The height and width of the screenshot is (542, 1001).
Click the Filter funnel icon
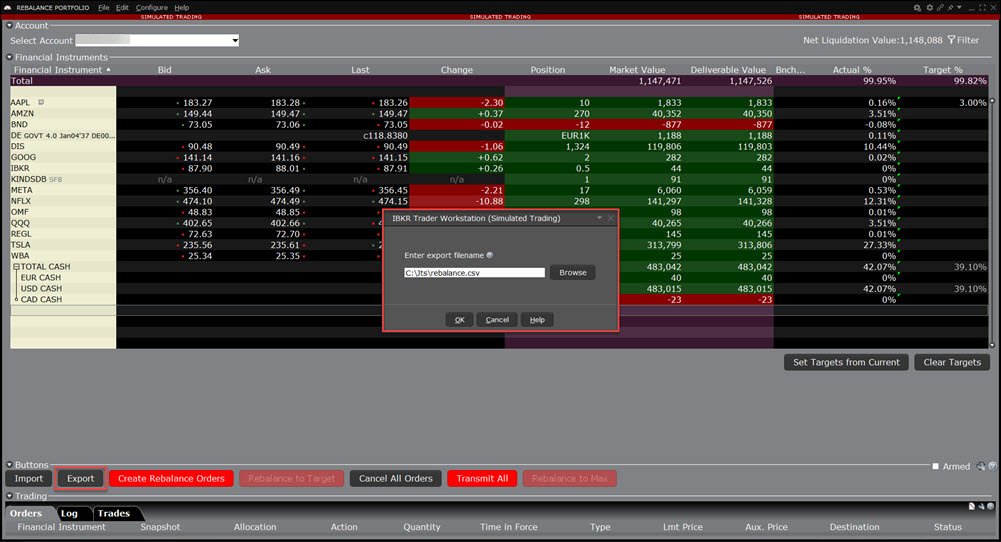point(951,40)
